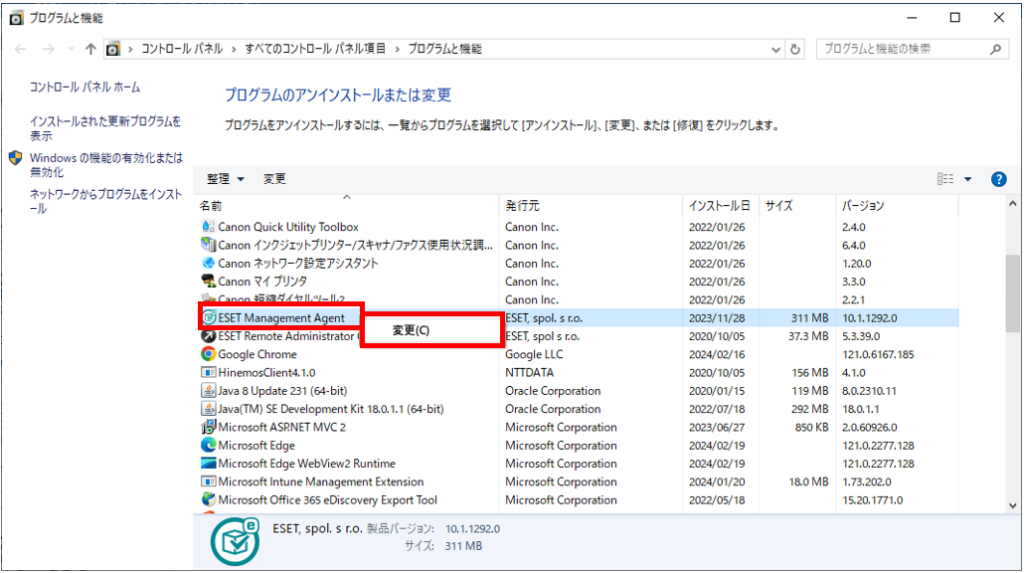Click the Microsoft Edge icon in list
The width and height of the screenshot is (1024, 573).
tap(208, 445)
